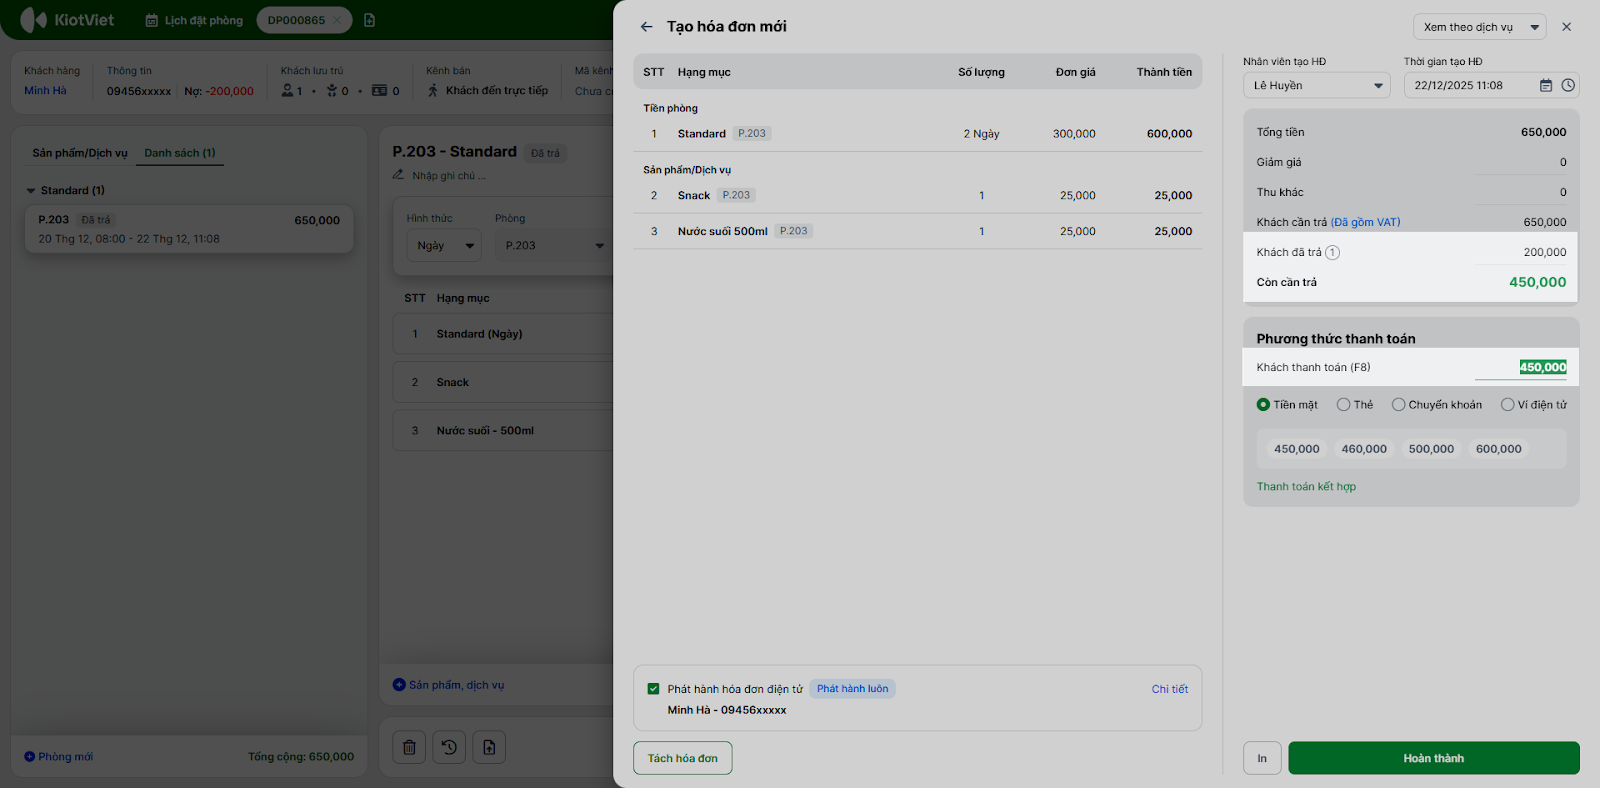
Task: Select the 500,000 quick amount chip
Action: tap(1431, 449)
